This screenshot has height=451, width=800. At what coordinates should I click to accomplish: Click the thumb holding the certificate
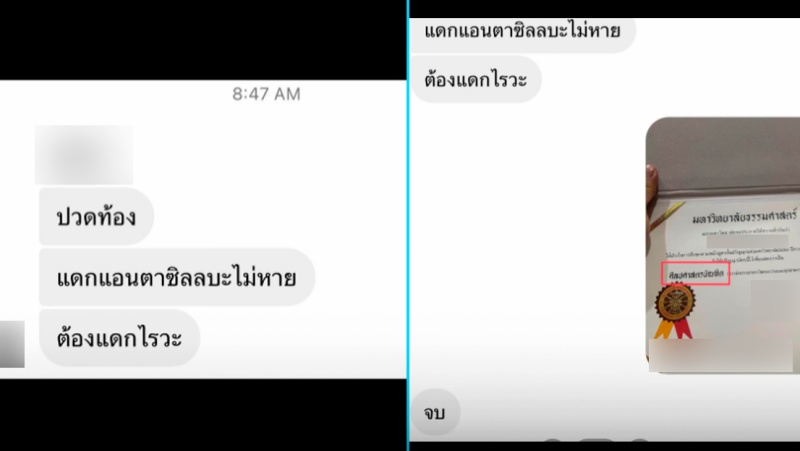(x=652, y=181)
